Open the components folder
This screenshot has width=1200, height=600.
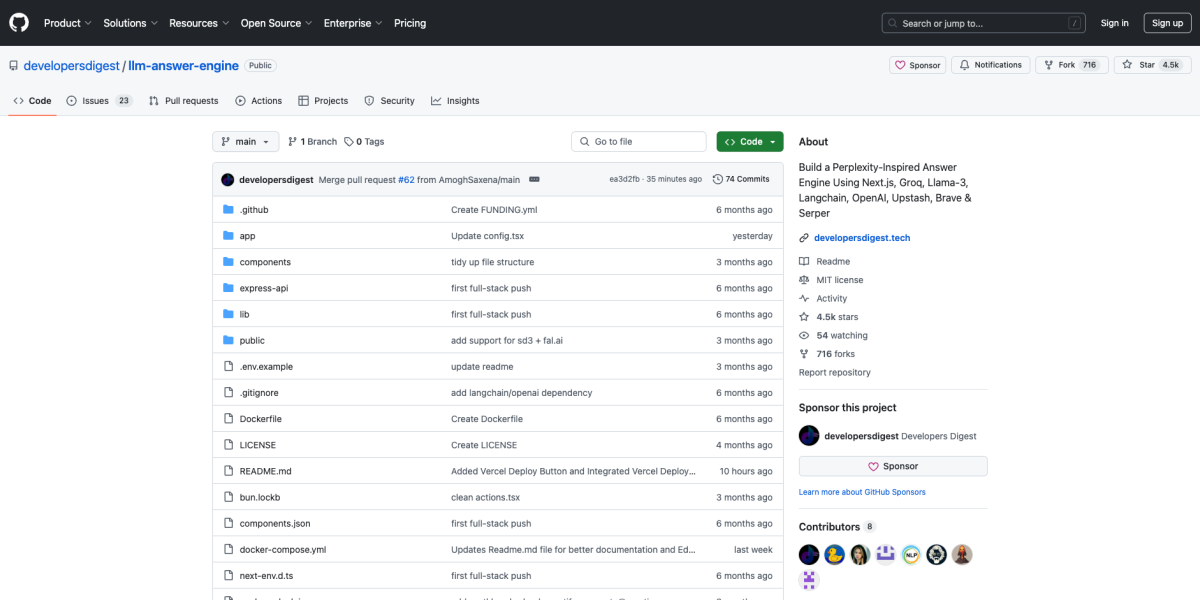coord(265,262)
